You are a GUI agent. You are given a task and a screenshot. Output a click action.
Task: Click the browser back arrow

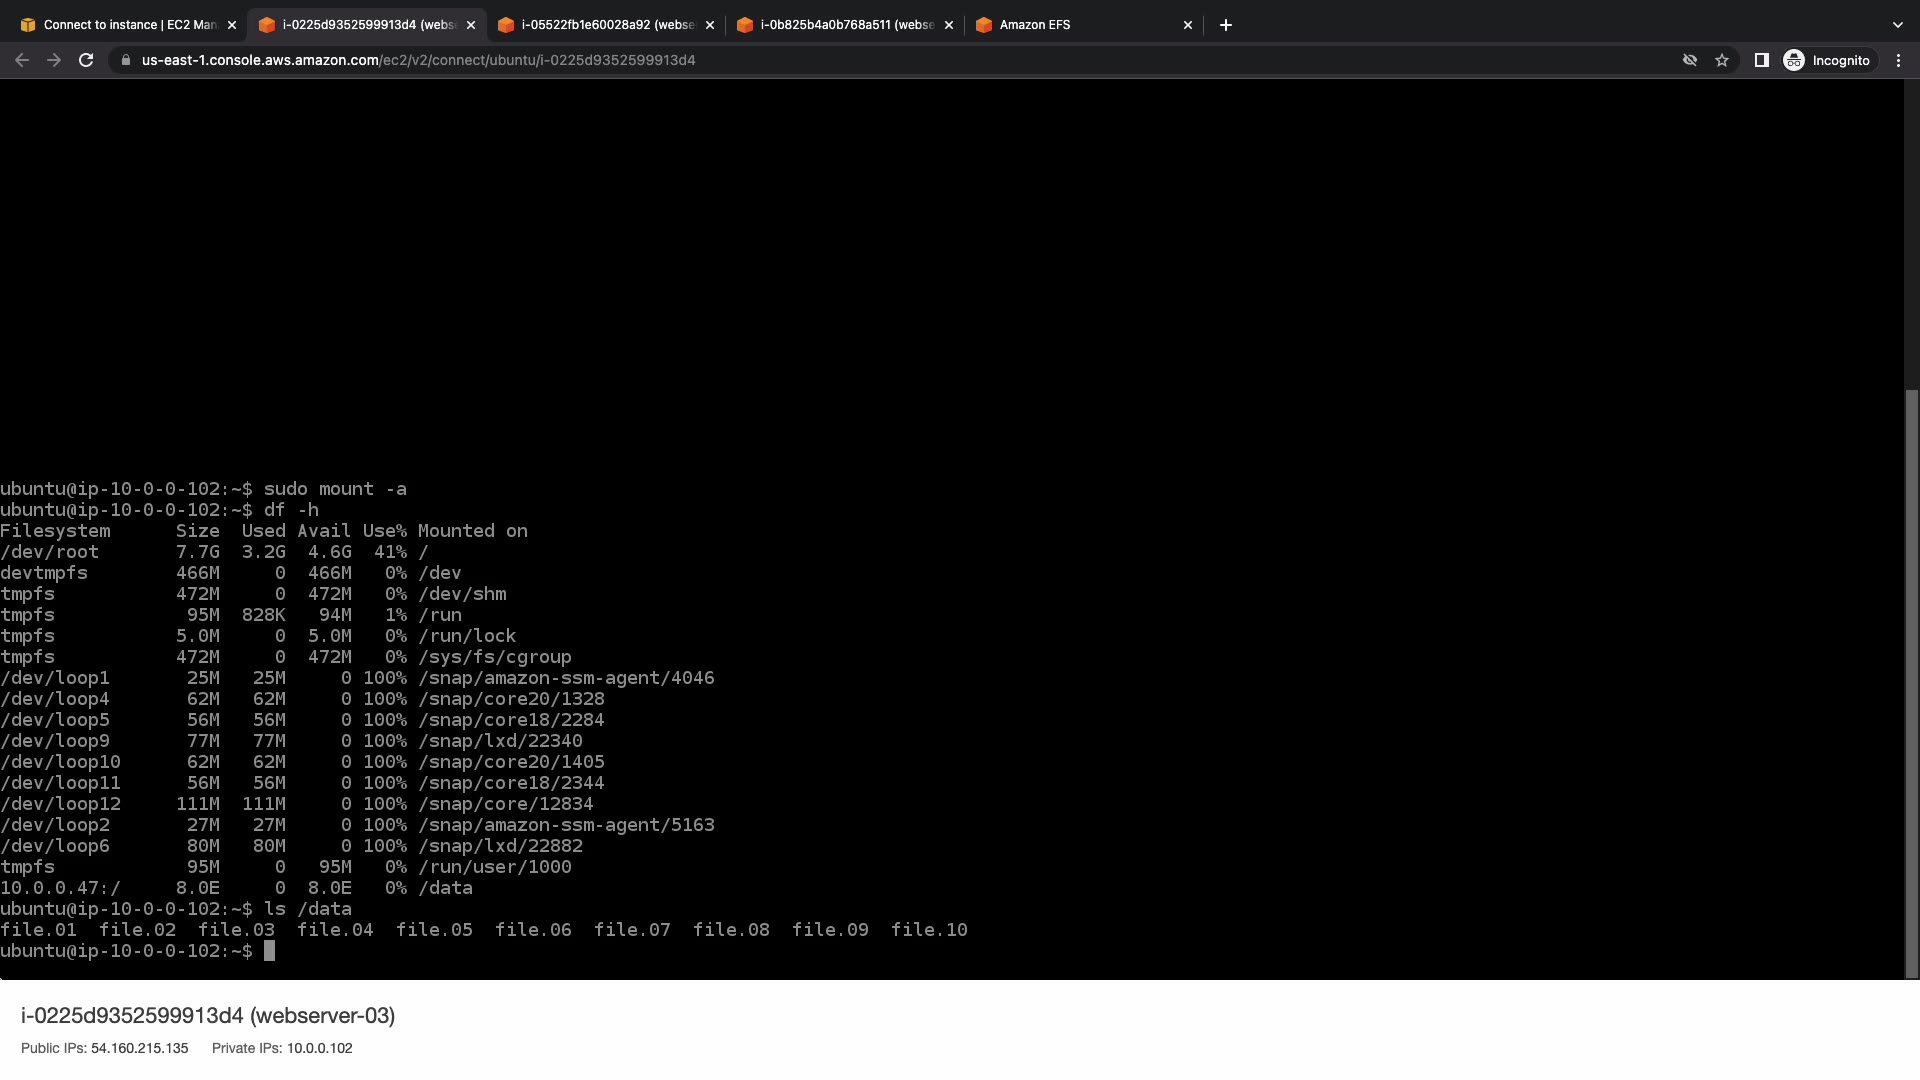22,60
